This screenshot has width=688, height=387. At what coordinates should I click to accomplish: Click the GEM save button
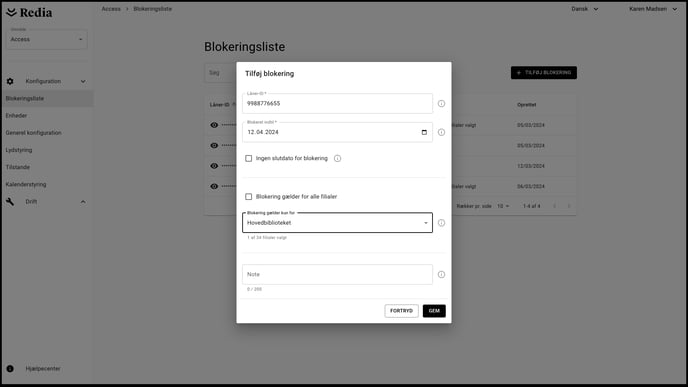(434, 311)
